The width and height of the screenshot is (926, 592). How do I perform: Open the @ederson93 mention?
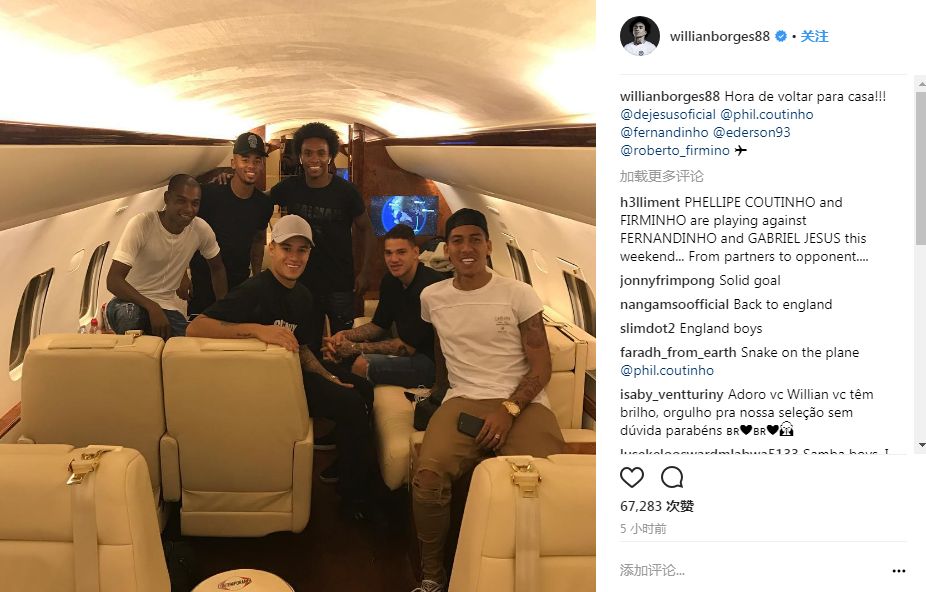pyautogui.click(x=751, y=132)
